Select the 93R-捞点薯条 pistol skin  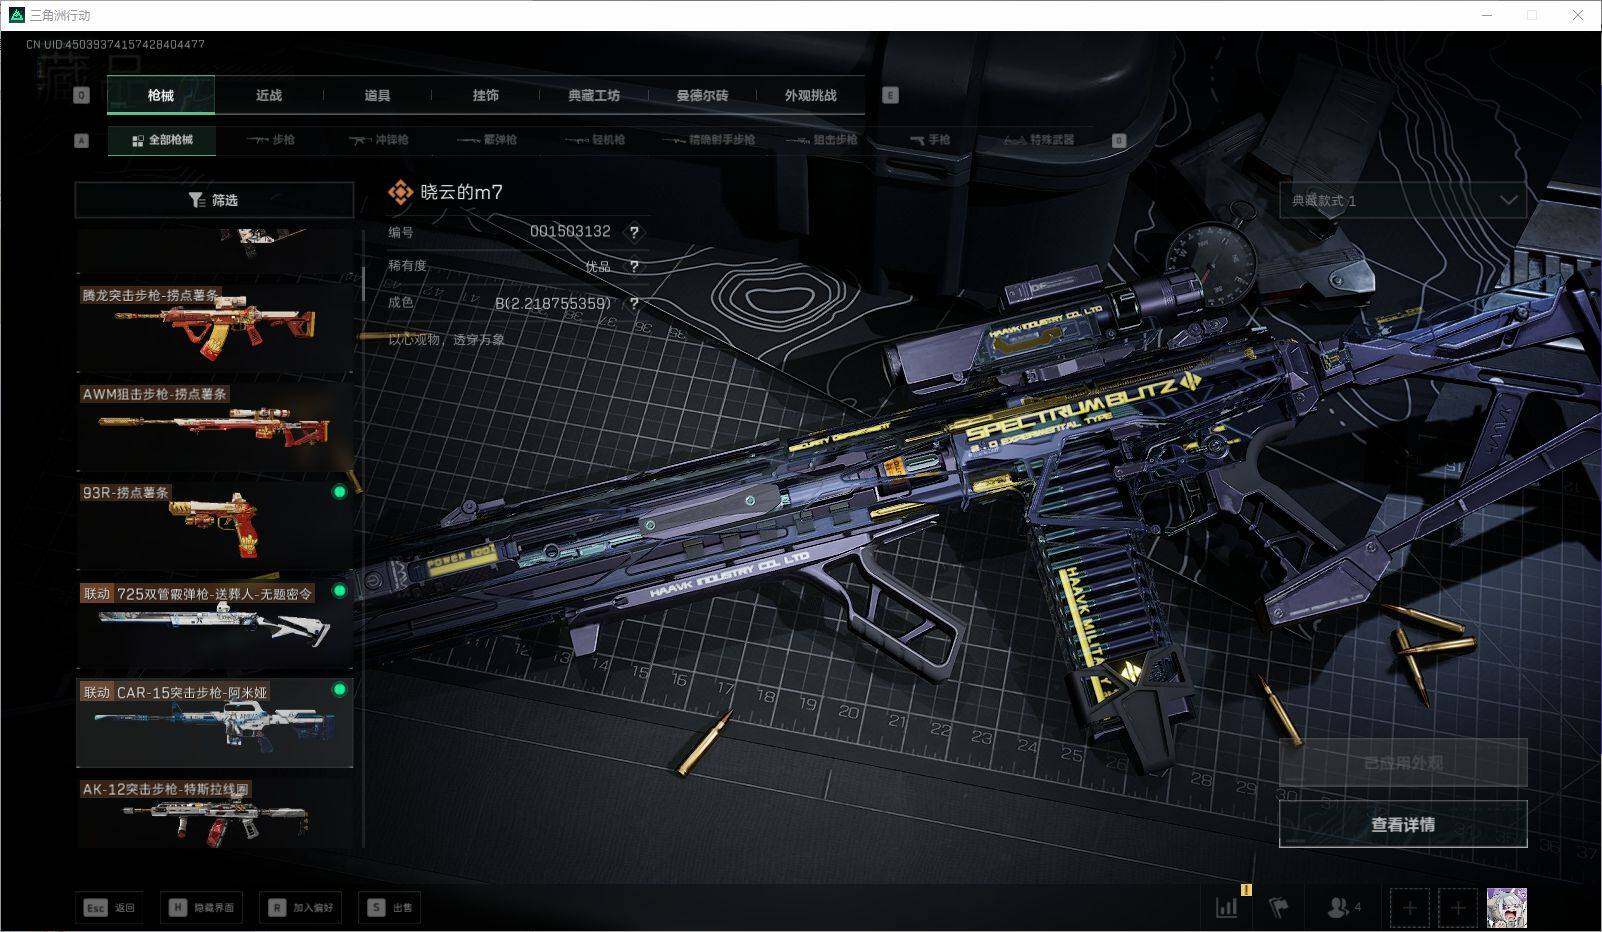[215, 526]
